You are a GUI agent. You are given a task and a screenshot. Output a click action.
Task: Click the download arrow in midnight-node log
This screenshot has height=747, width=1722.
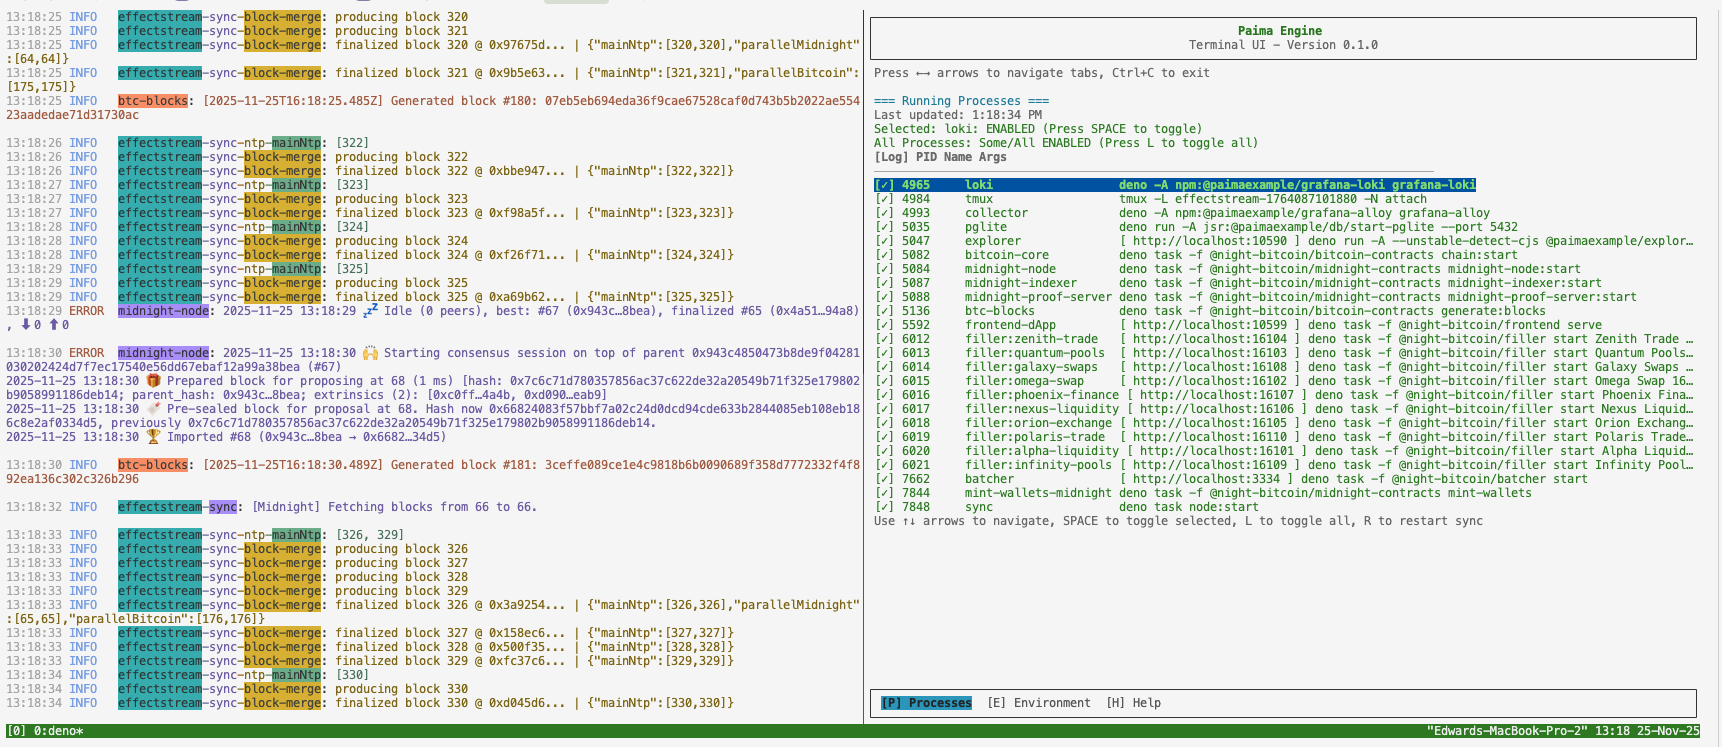point(26,325)
